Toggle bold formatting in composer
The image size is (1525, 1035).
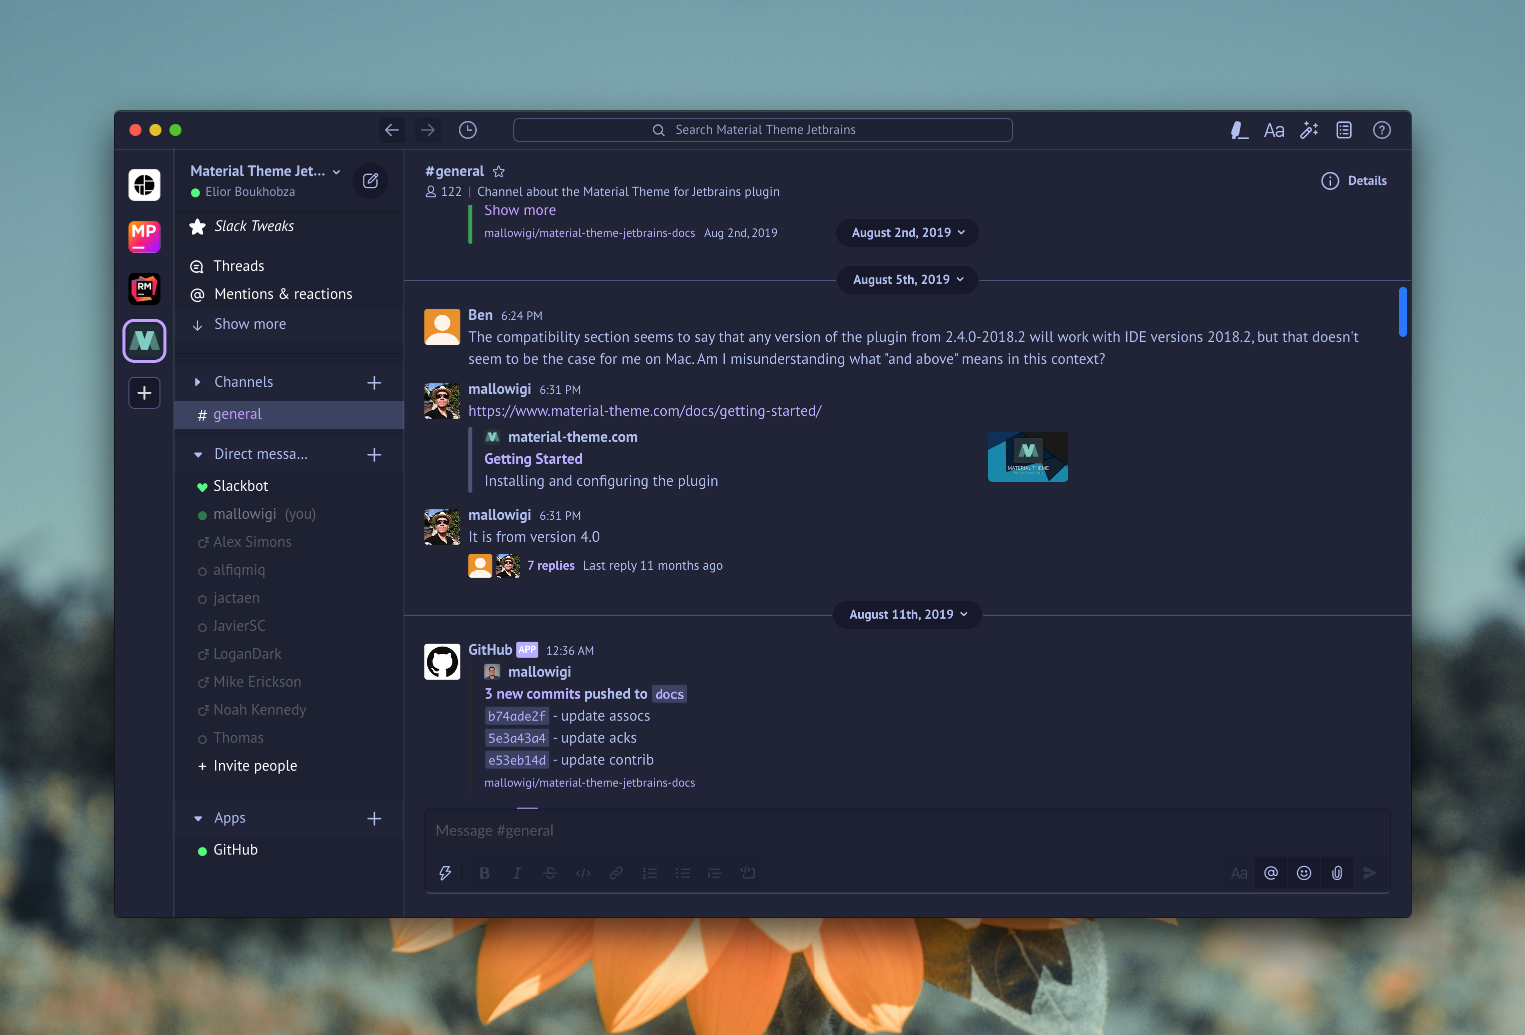[x=484, y=873]
